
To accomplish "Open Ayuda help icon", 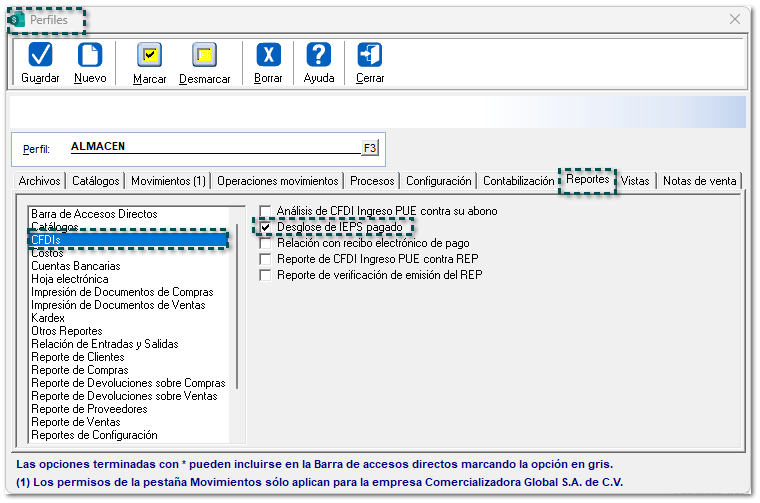I will (319, 56).
